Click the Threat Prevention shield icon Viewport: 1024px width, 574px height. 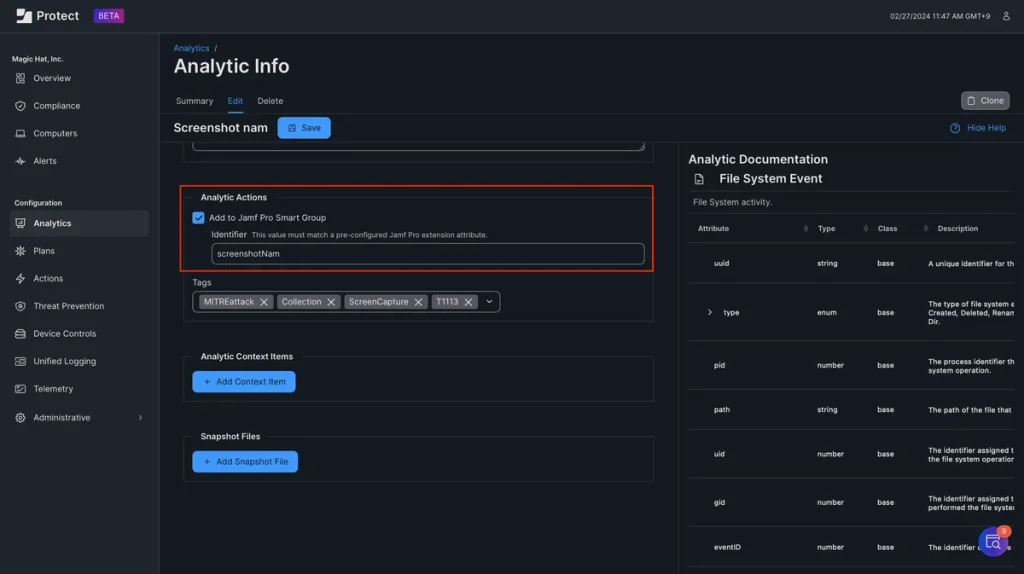pyautogui.click(x=21, y=306)
